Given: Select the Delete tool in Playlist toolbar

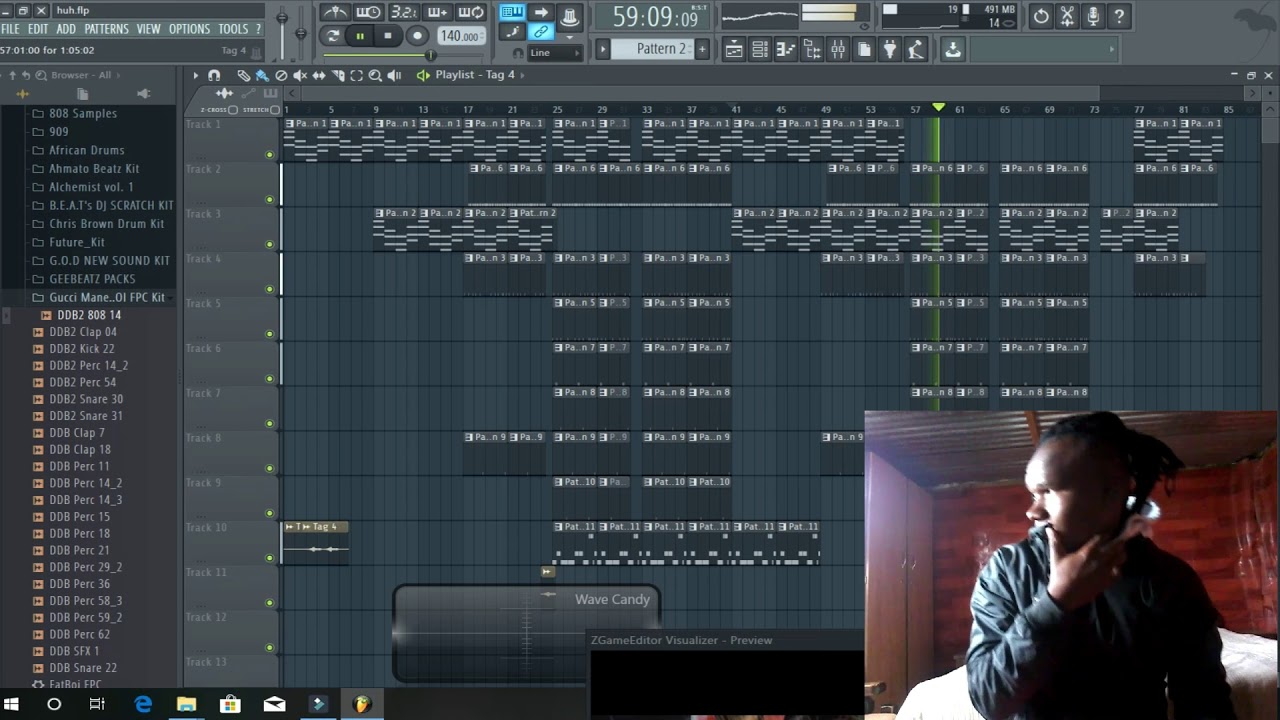Looking at the screenshot, I should point(281,75).
